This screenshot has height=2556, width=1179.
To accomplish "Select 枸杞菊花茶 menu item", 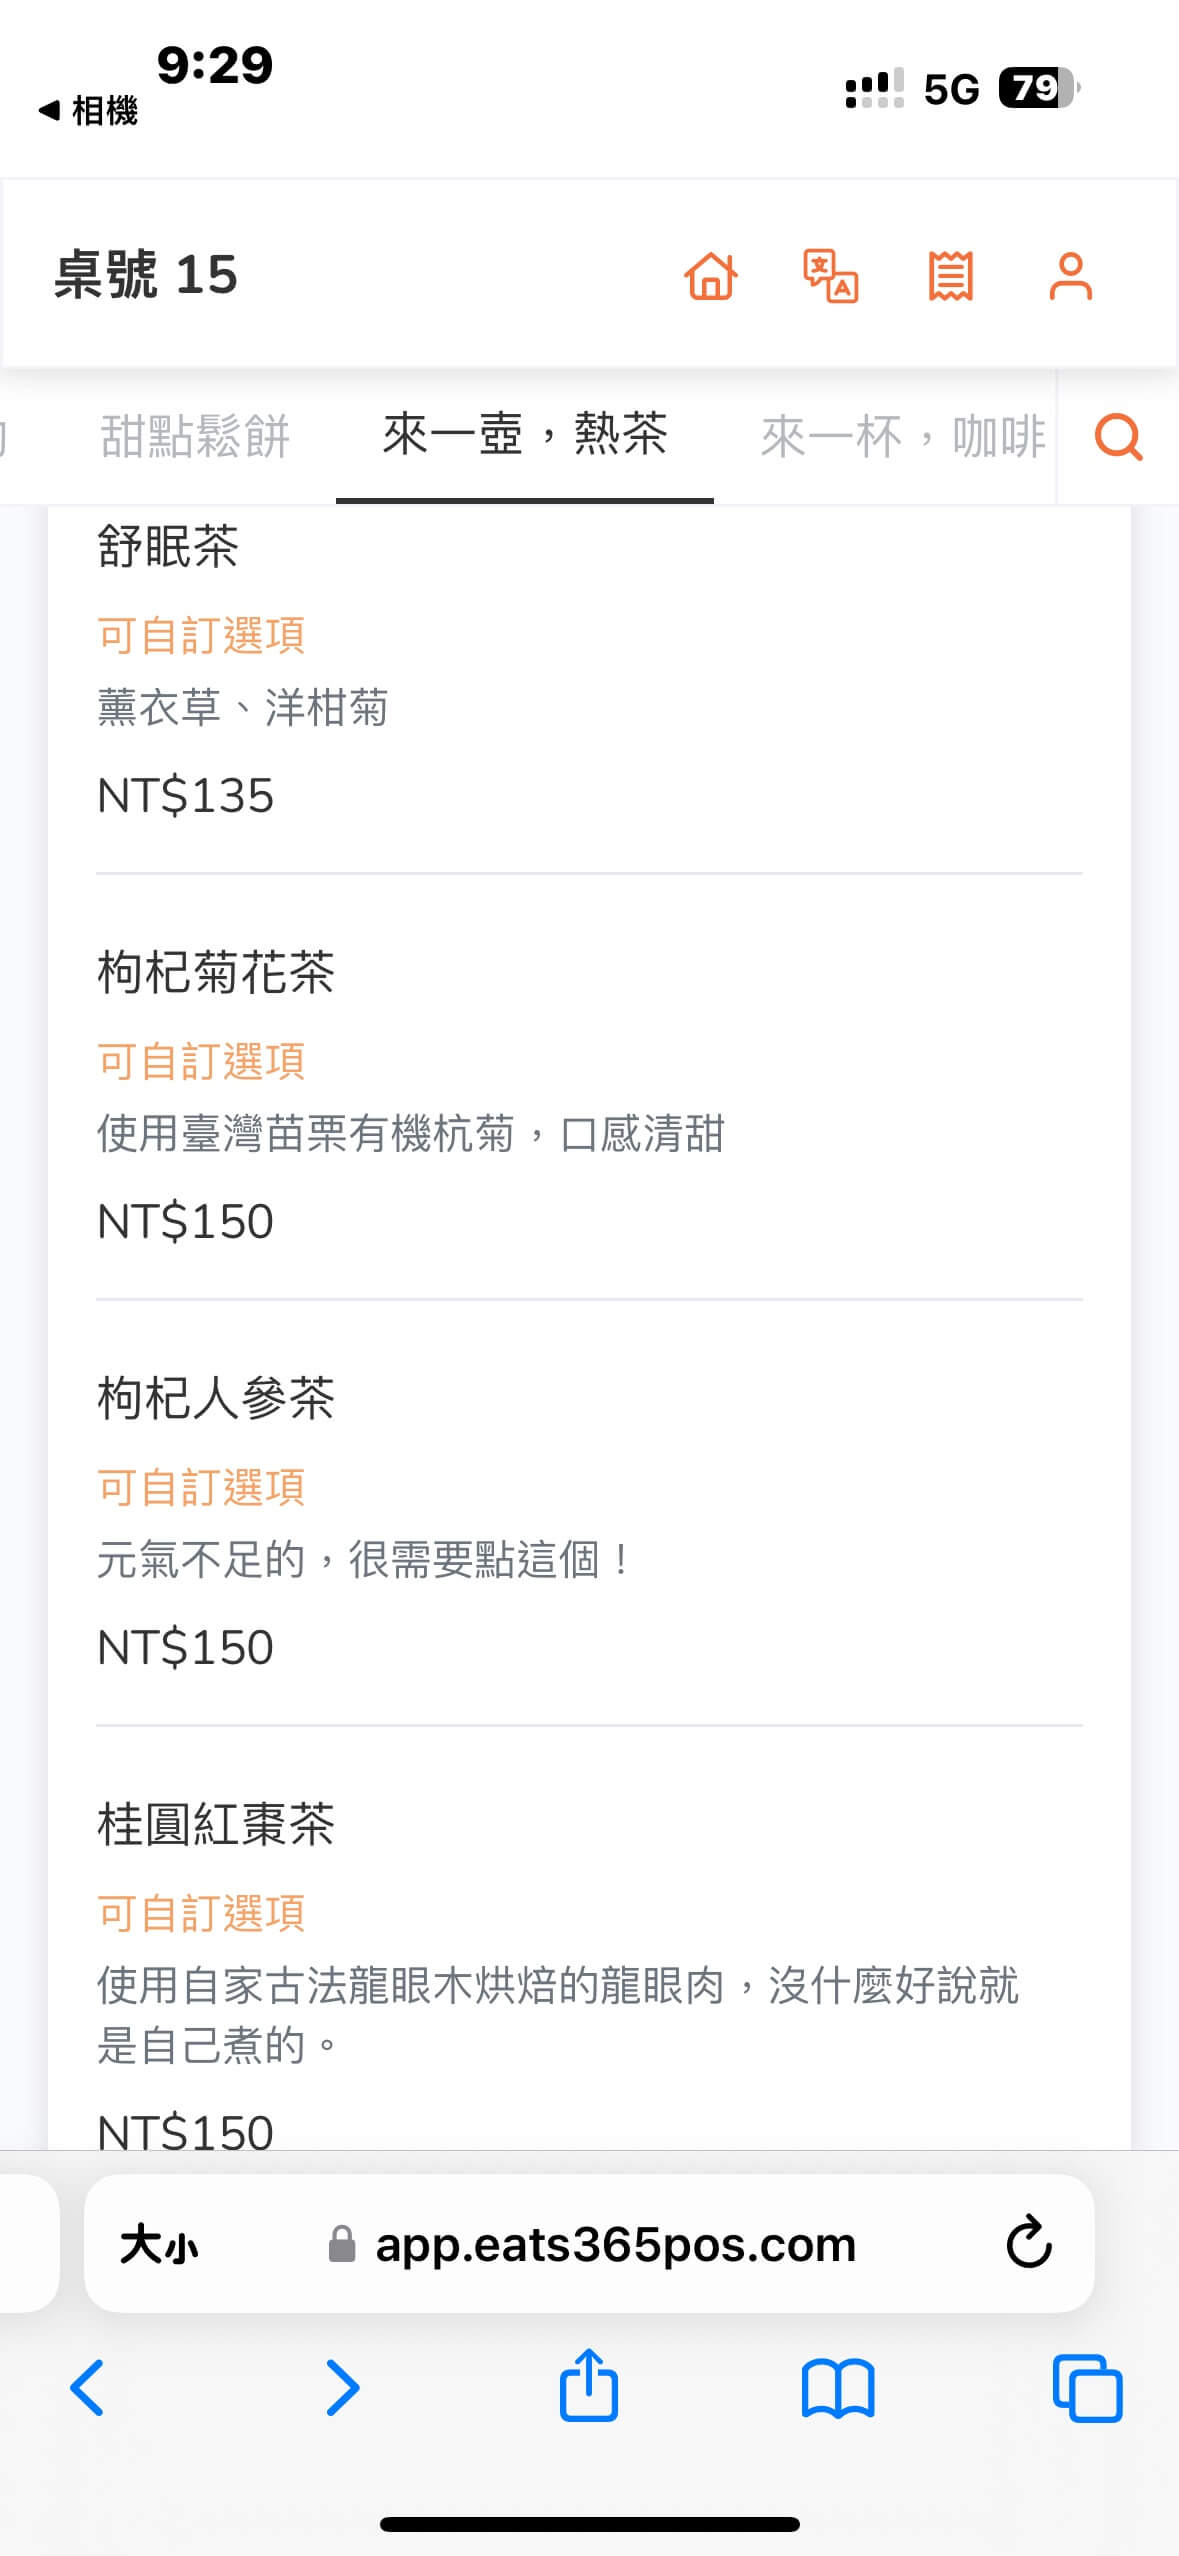I will 216,973.
